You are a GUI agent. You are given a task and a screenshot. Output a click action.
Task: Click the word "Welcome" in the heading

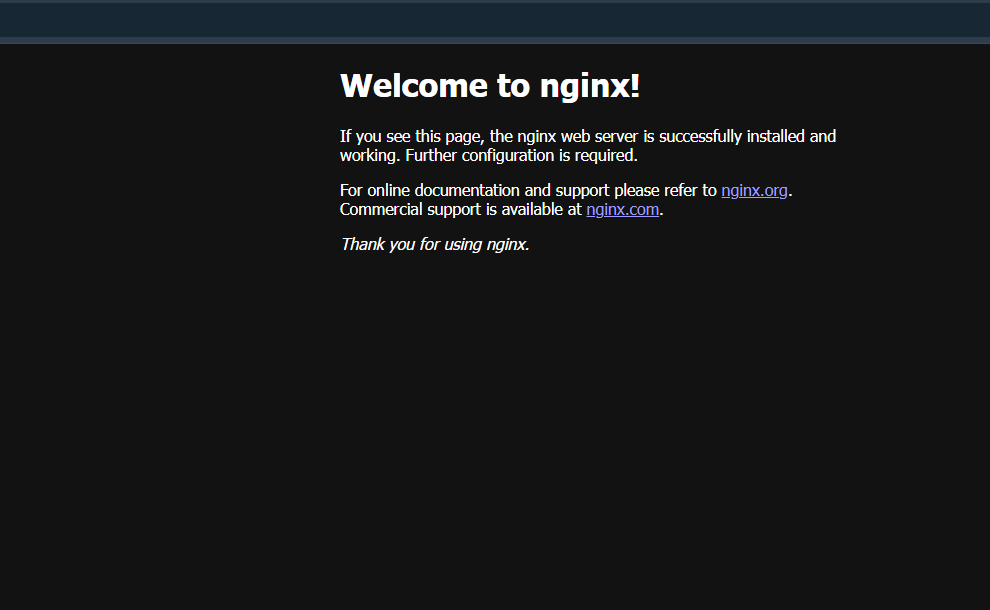pyautogui.click(x=413, y=86)
